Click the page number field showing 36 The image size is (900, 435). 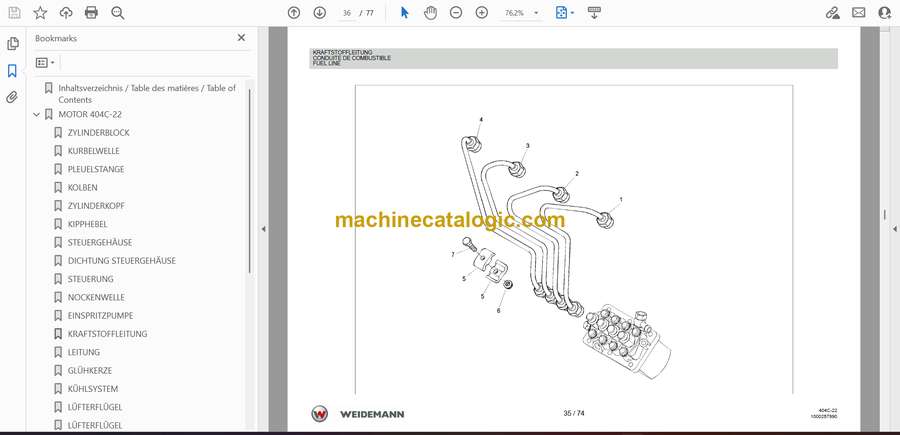(x=346, y=13)
